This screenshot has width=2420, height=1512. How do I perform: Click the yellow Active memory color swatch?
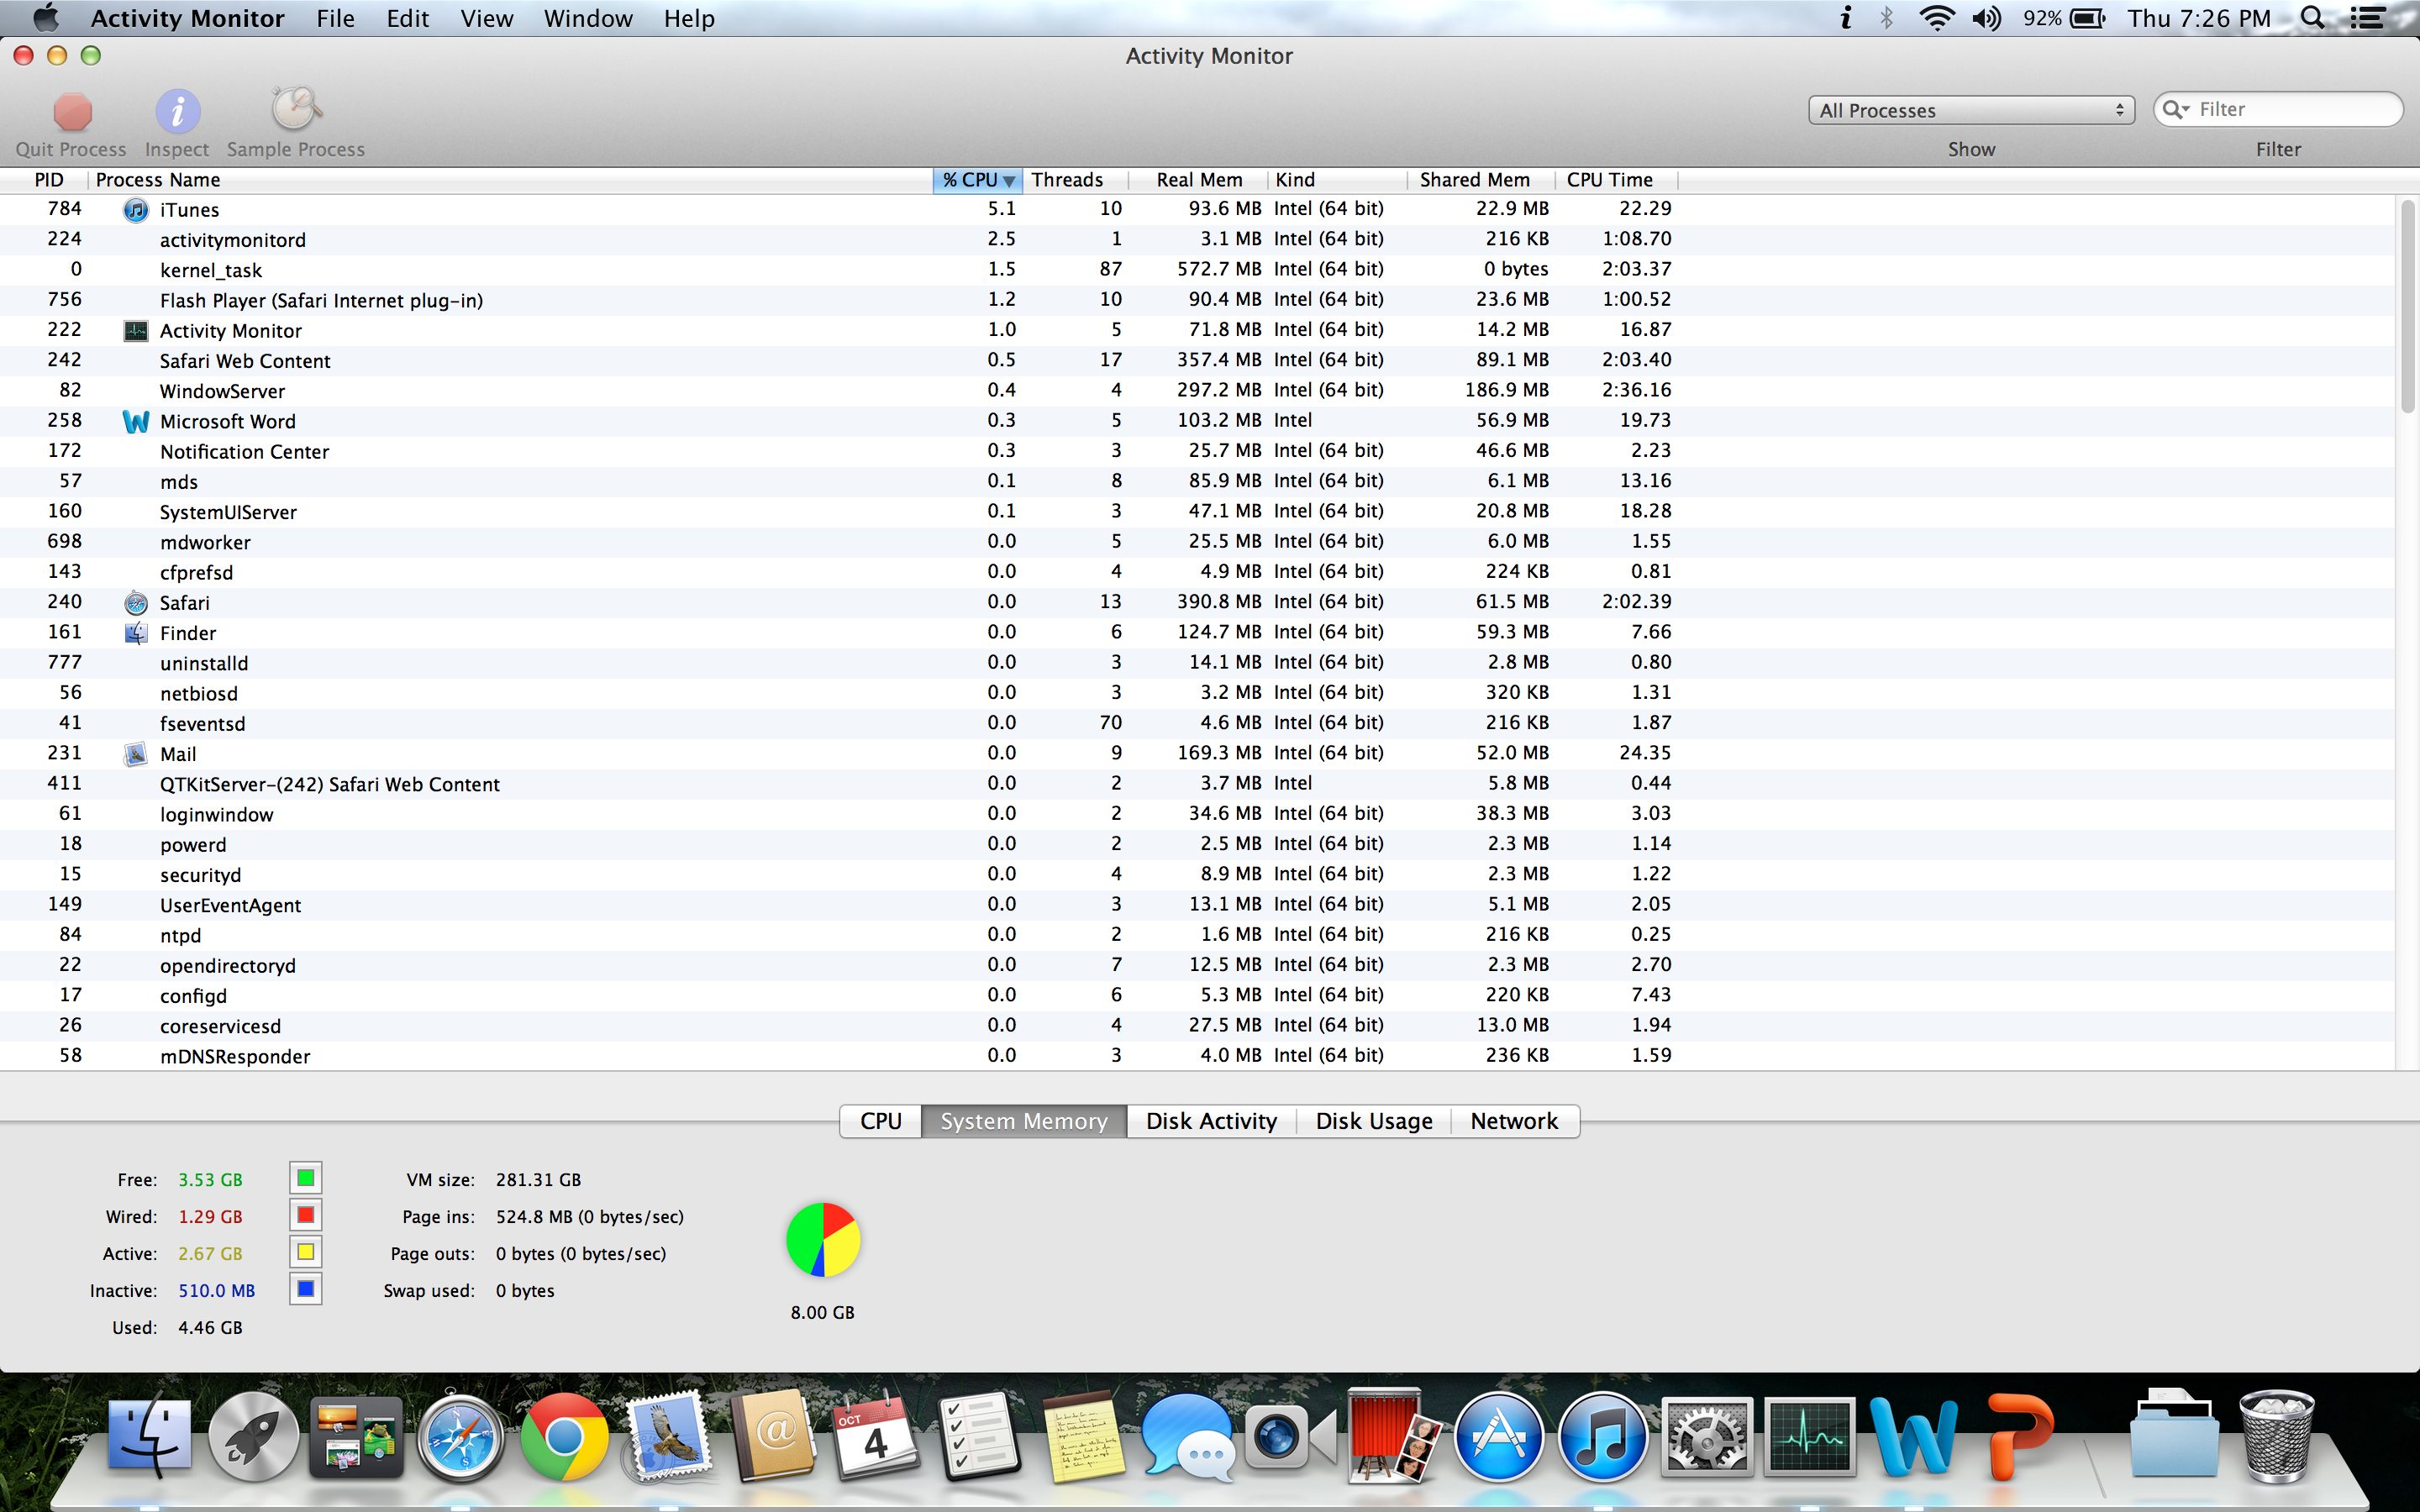pyautogui.click(x=306, y=1252)
